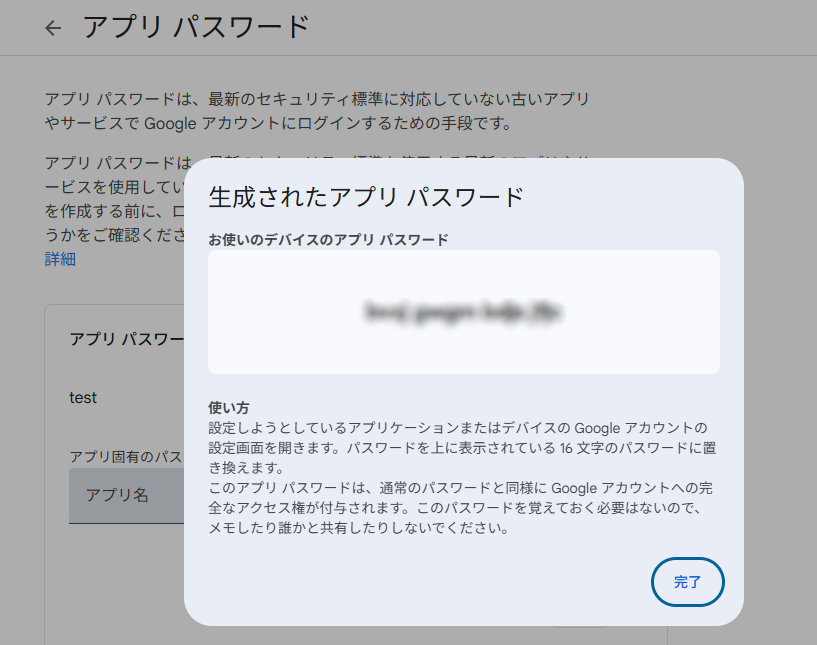Open the 詳細 link
Screen dimensions: 817x645
(60, 259)
